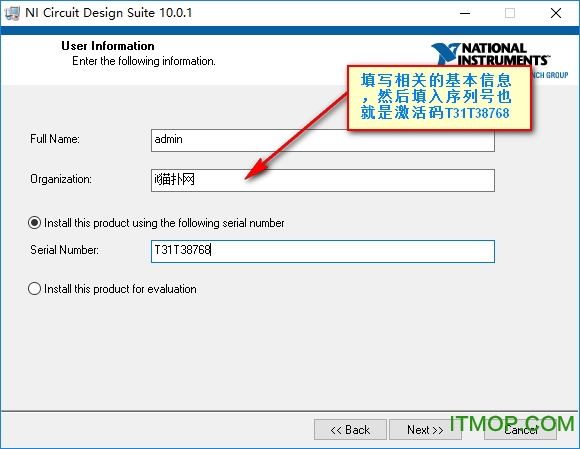Click the Full Name input field
580x449 pixels.
[323, 140]
